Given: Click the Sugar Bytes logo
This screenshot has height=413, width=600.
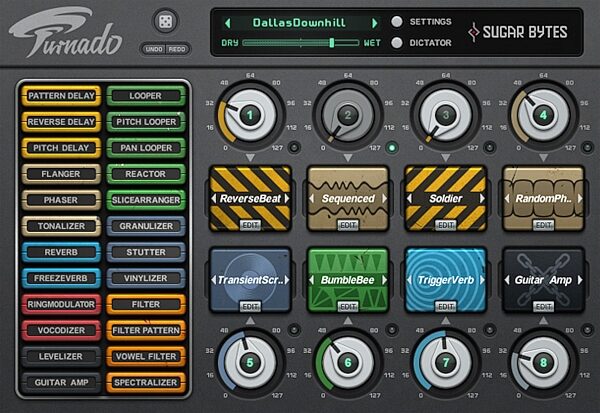Looking at the screenshot, I should click(518, 32).
